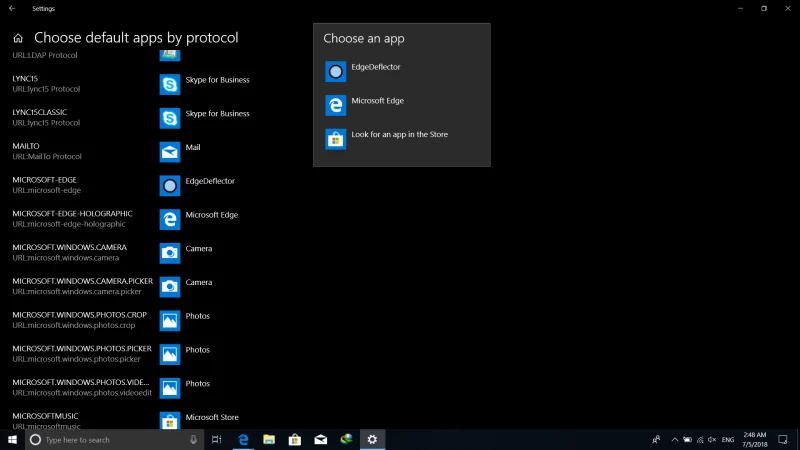Image resolution: width=800 pixels, height=450 pixels.
Task: Click Camera icon for CAMERA.PICKER row
Action: point(170,287)
